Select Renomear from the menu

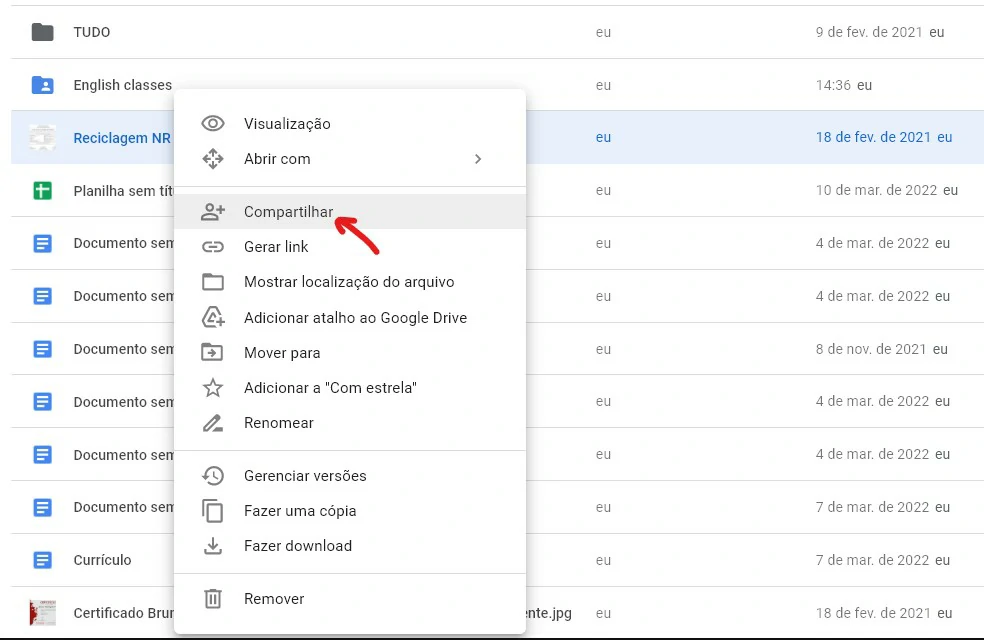pyautogui.click(x=350, y=423)
